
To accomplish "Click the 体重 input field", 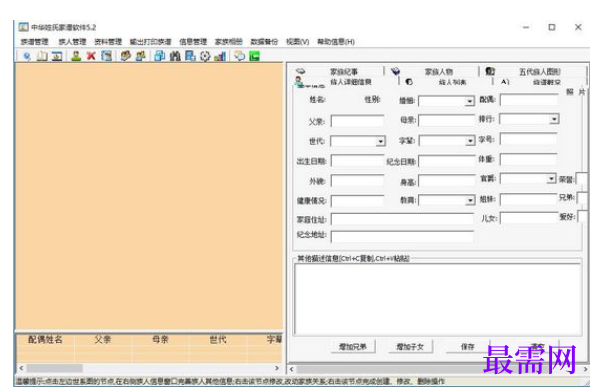I will (x=529, y=159).
